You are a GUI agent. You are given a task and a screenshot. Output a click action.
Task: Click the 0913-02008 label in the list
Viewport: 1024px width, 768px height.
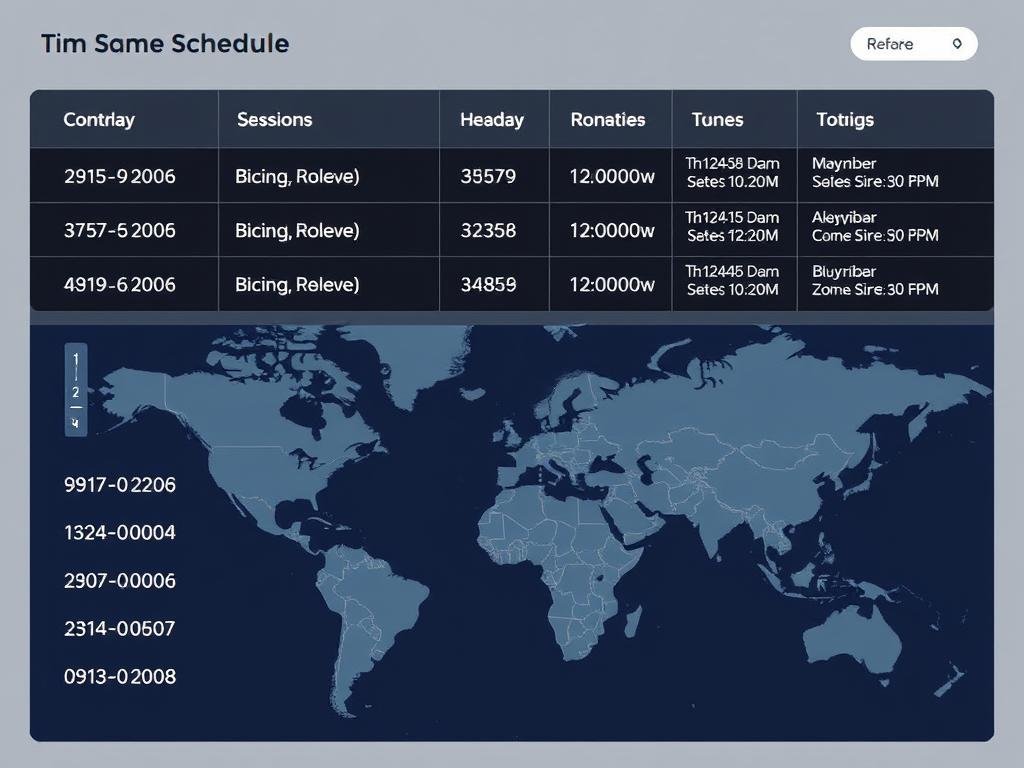coord(120,676)
